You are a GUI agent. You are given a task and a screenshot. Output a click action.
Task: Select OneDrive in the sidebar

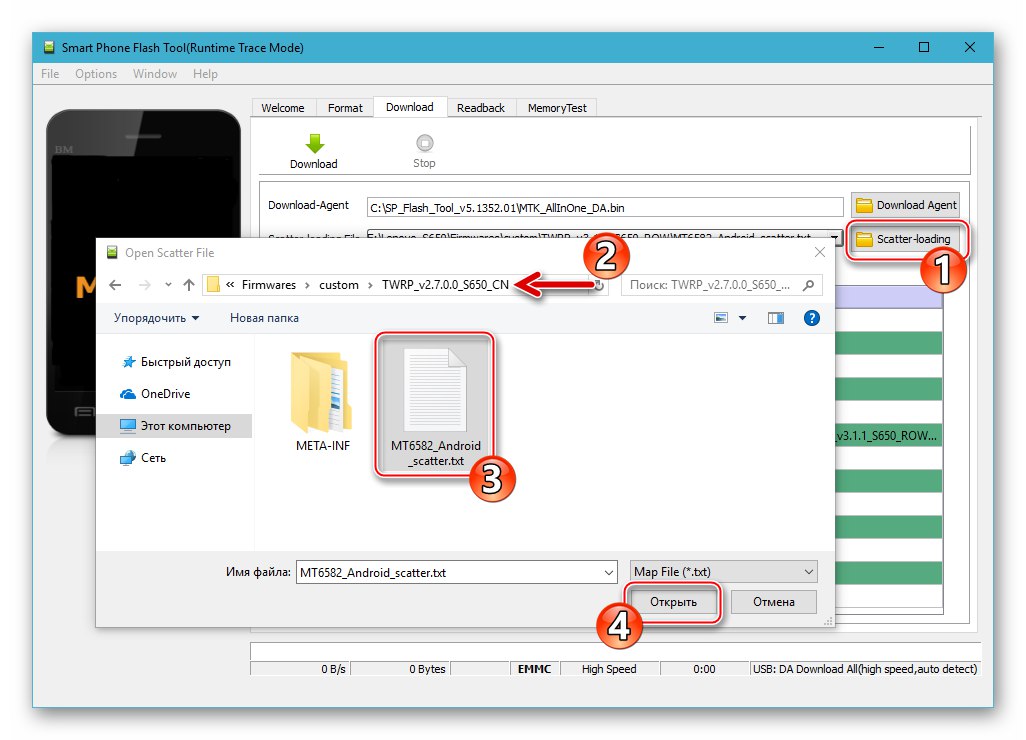tap(156, 394)
